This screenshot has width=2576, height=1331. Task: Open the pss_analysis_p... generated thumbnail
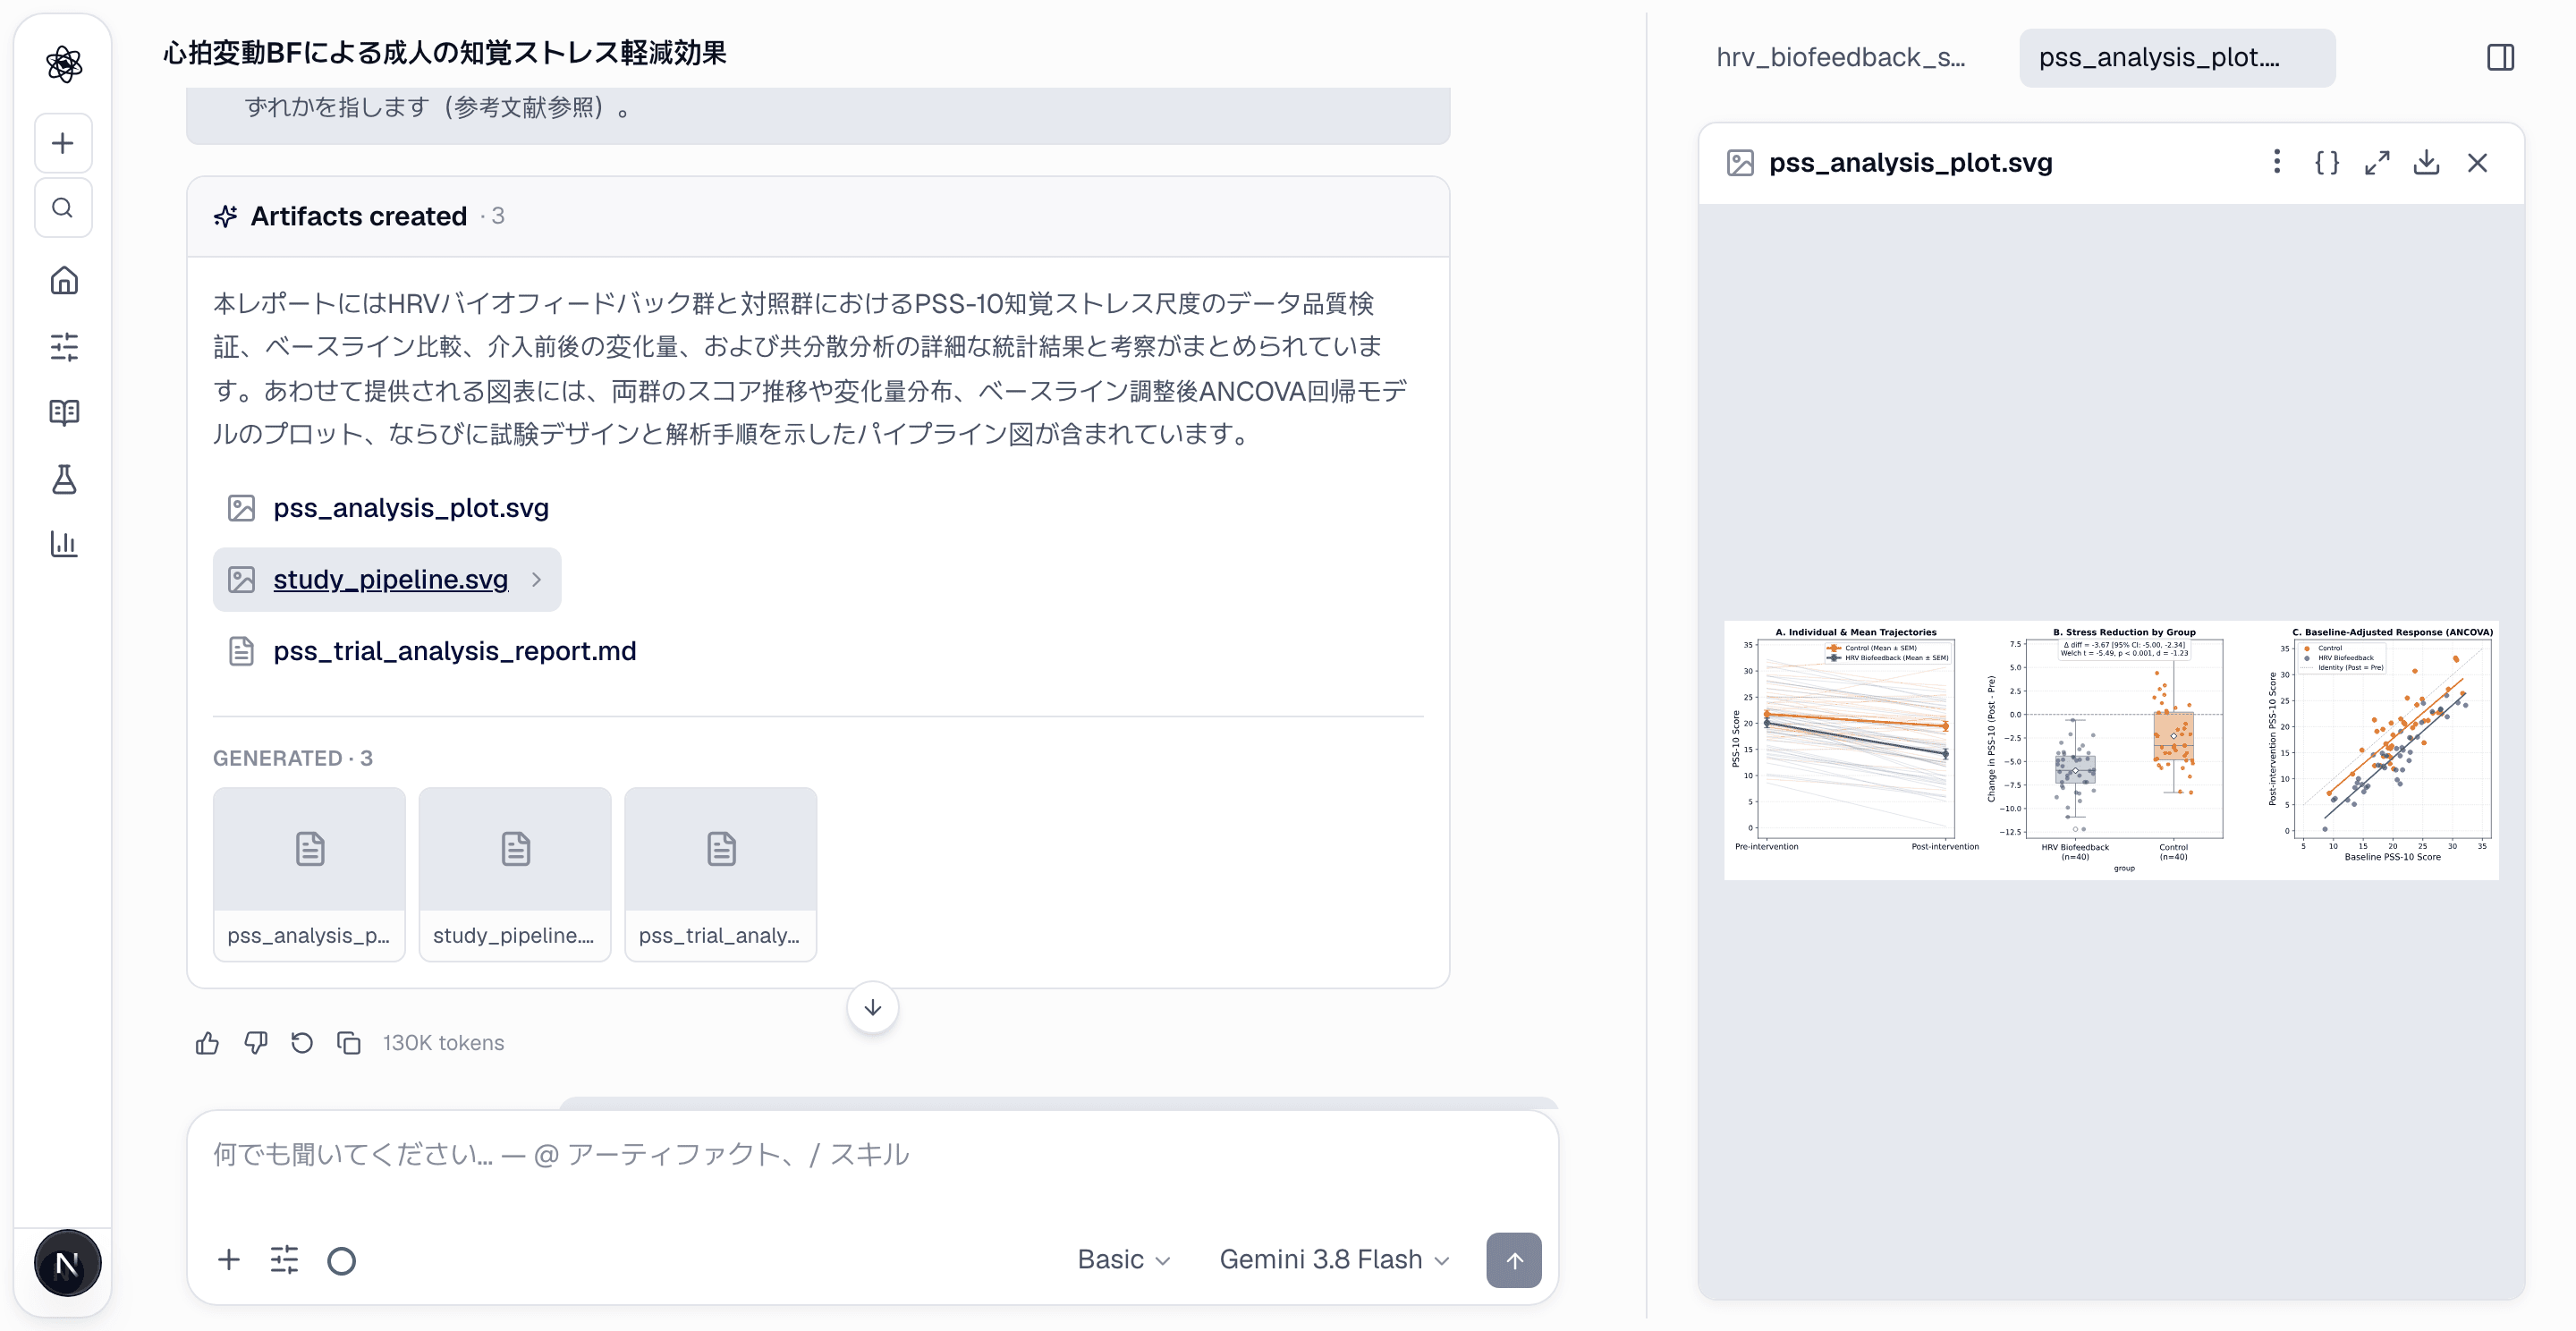tap(309, 874)
